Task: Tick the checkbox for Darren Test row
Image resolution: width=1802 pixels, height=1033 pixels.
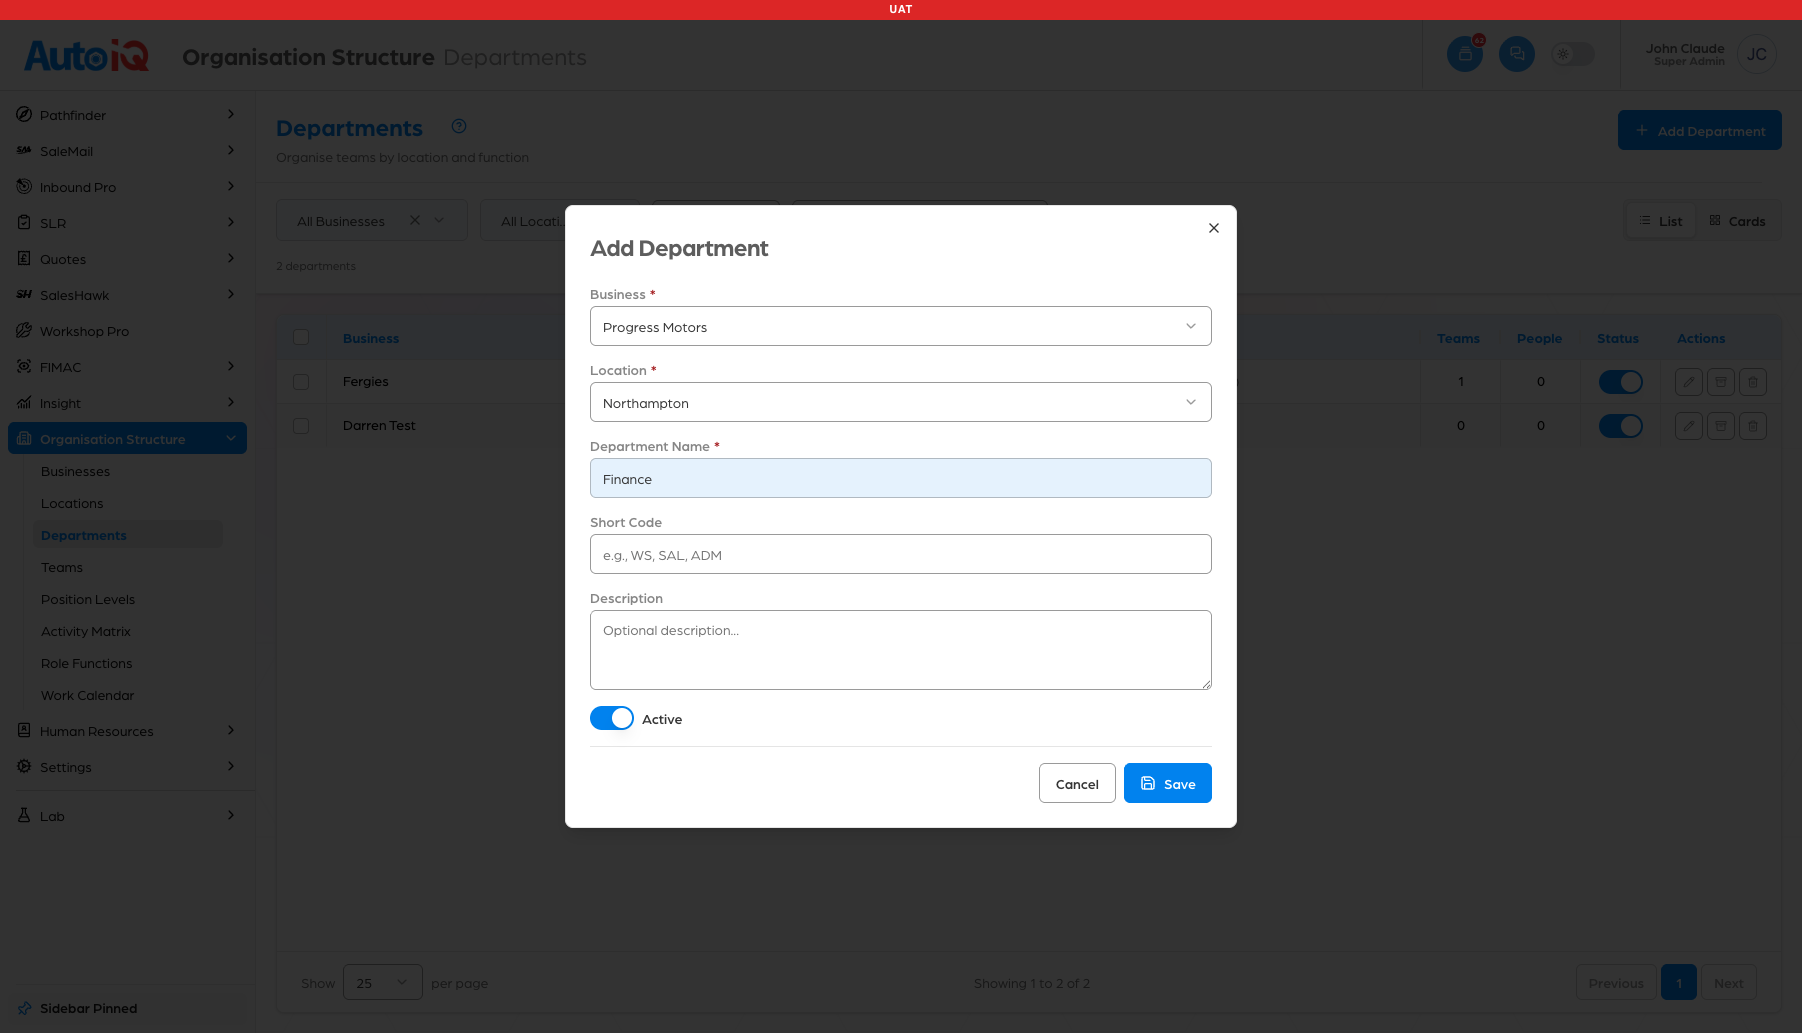Action: coord(301,426)
